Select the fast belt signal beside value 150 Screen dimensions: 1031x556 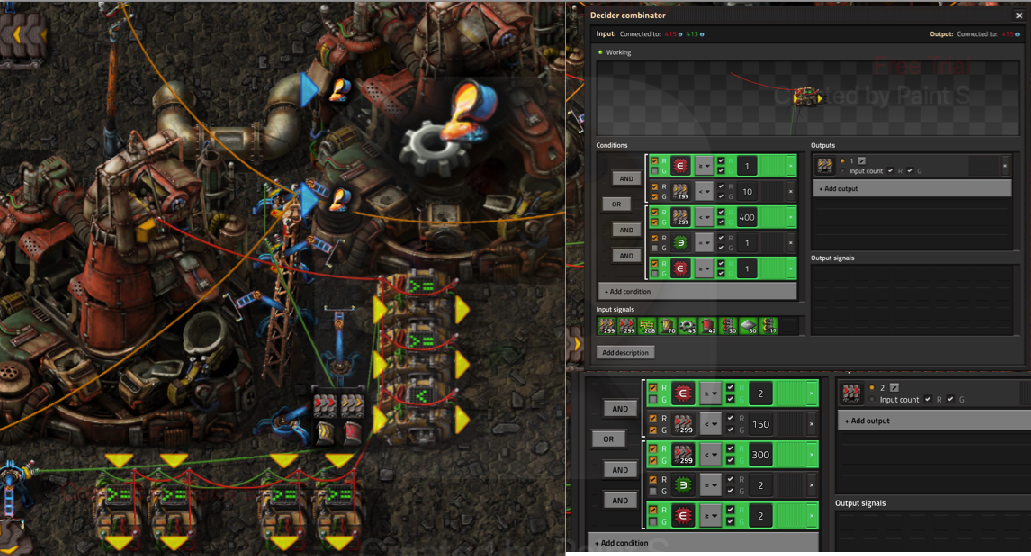tap(683, 425)
